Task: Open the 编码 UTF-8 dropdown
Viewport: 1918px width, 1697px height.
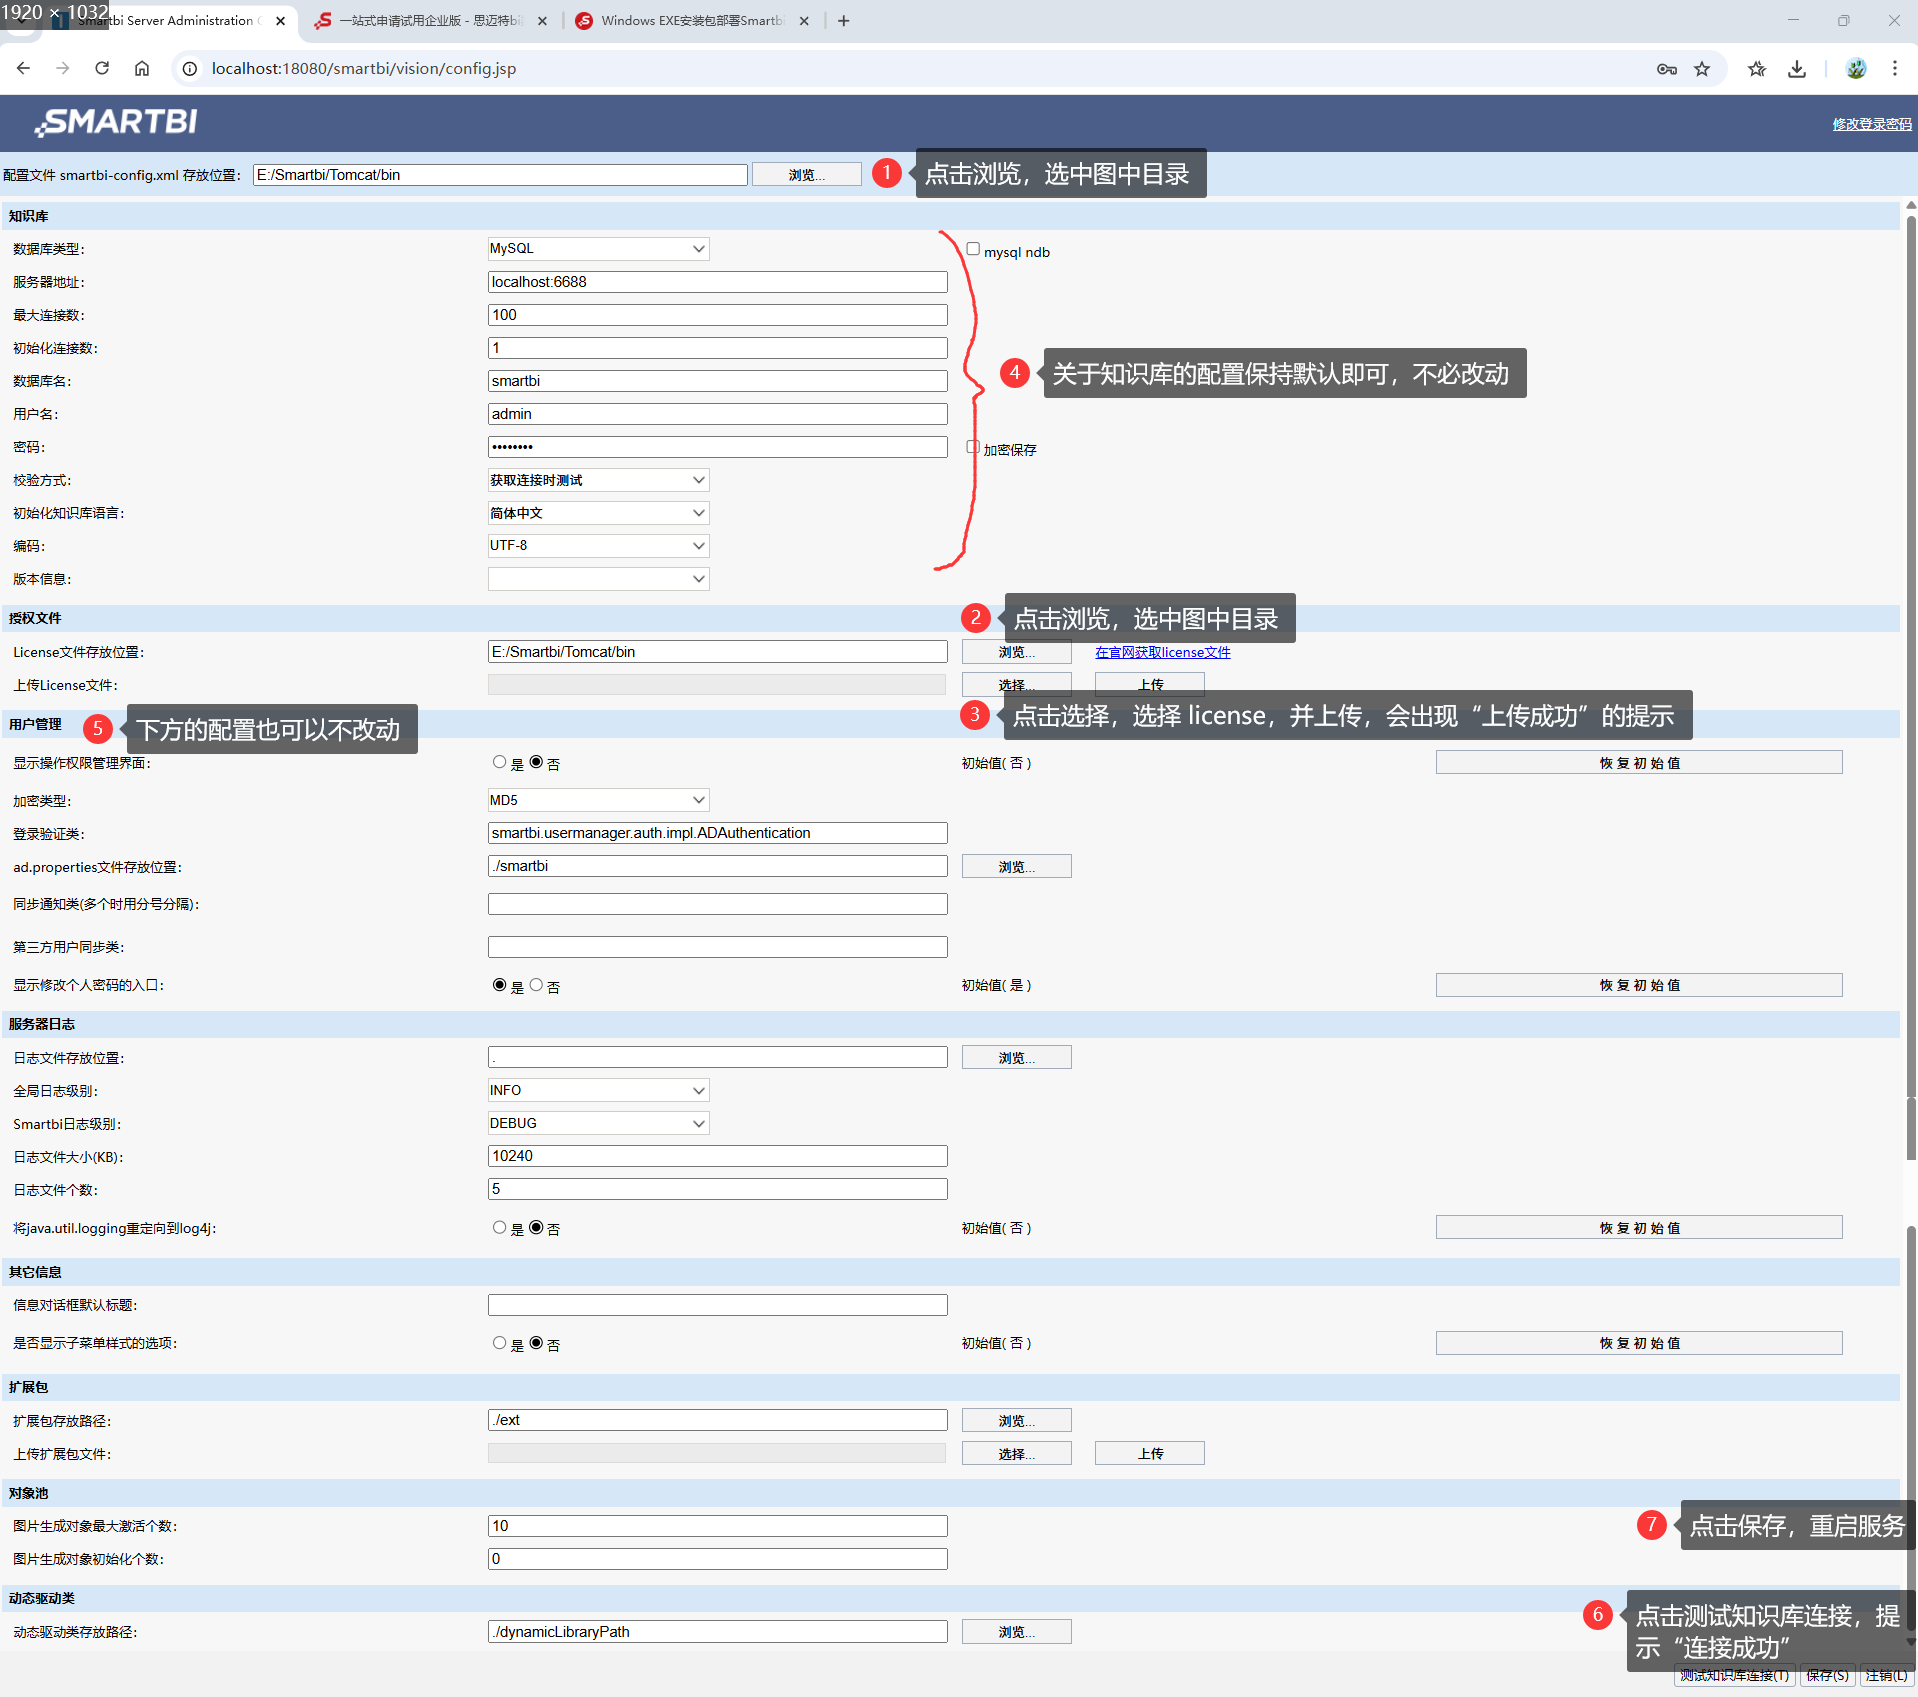Action: point(598,546)
